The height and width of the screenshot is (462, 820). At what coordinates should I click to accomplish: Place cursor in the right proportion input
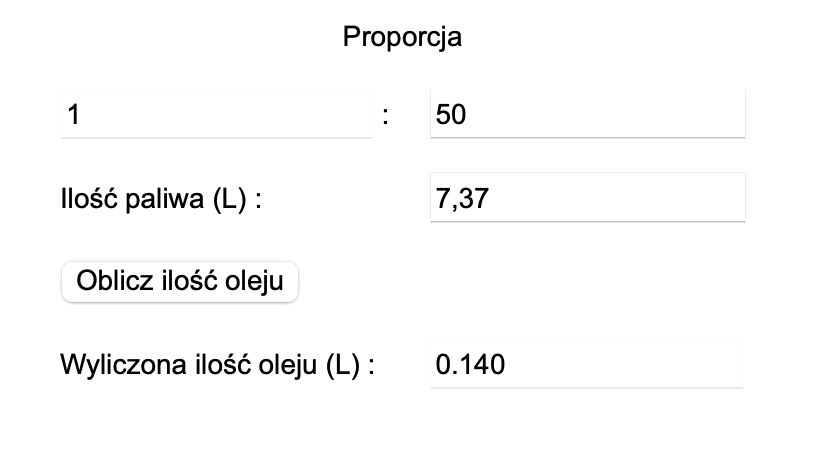(587, 115)
